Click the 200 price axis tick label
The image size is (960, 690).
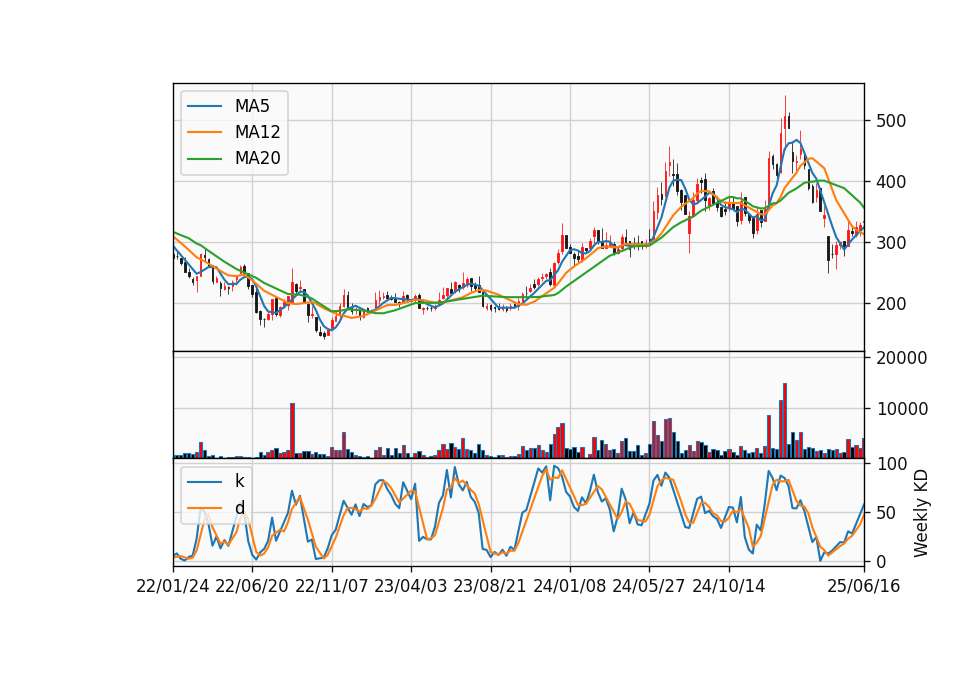pyautogui.click(x=891, y=304)
